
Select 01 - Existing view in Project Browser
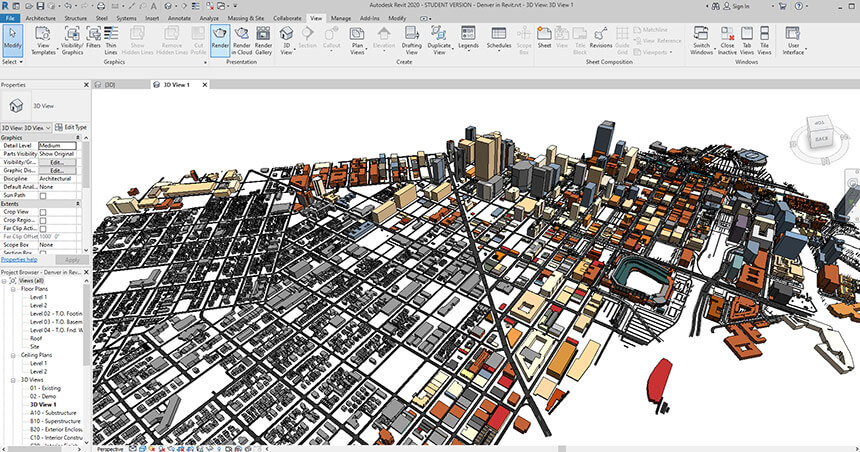coord(45,387)
